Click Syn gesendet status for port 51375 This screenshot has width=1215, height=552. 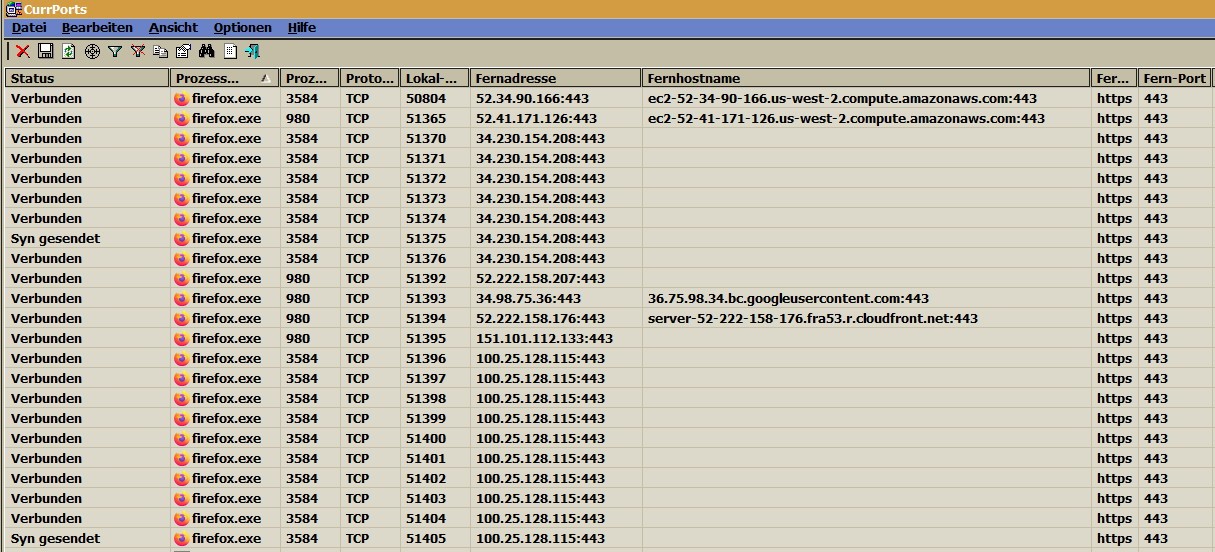(55, 238)
